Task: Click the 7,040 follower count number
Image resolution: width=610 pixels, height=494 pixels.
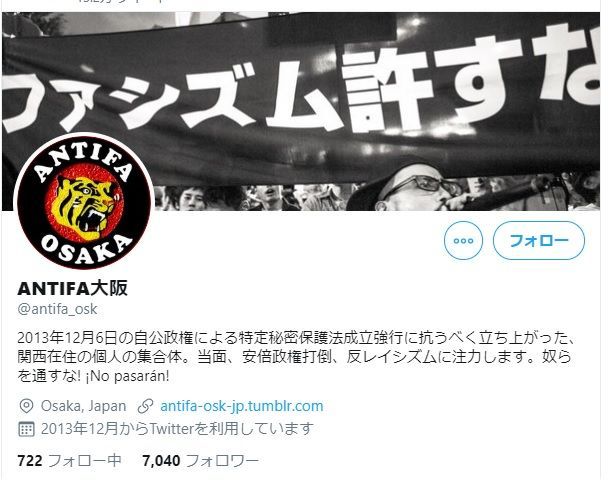Action: pyautogui.click(x=161, y=461)
